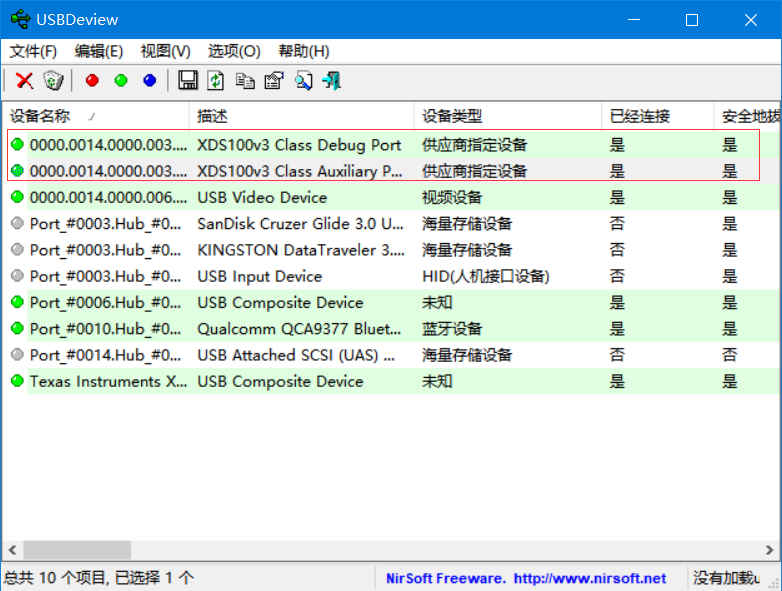Click 0000.0014.0000.006 device name cell

point(108,197)
